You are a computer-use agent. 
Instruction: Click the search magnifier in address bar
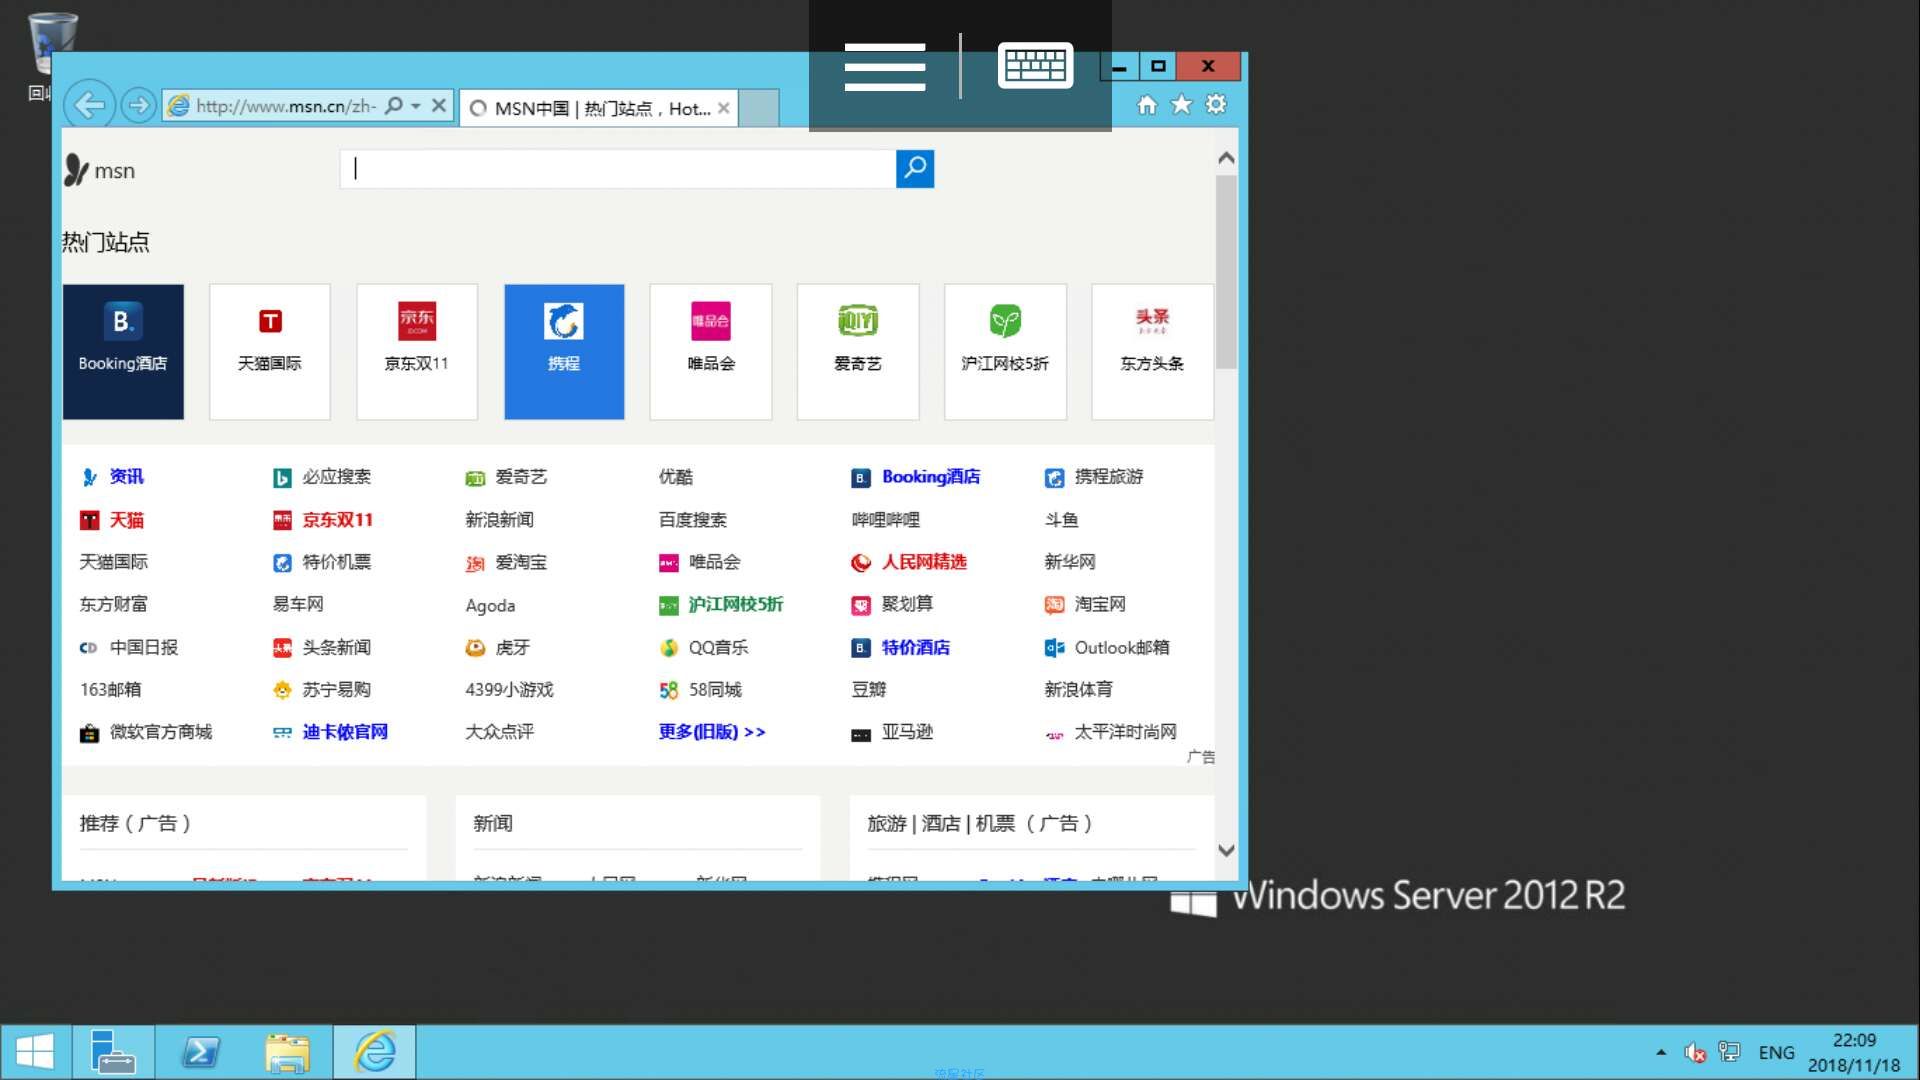click(394, 105)
